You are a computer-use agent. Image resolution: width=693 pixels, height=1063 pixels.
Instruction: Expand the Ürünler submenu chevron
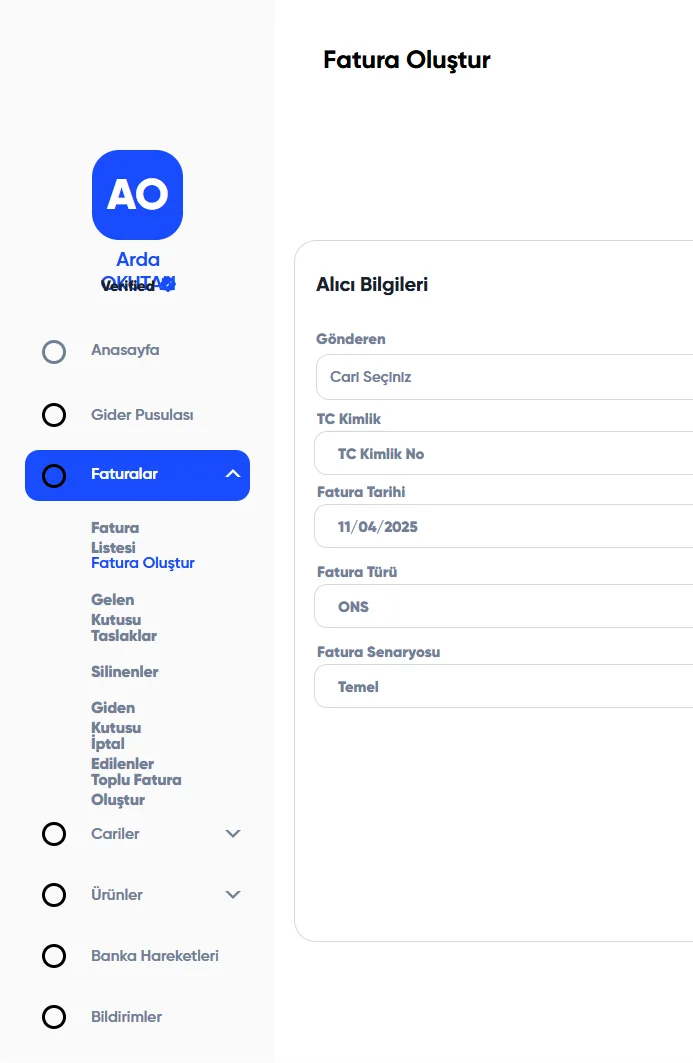tap(233, 895)
